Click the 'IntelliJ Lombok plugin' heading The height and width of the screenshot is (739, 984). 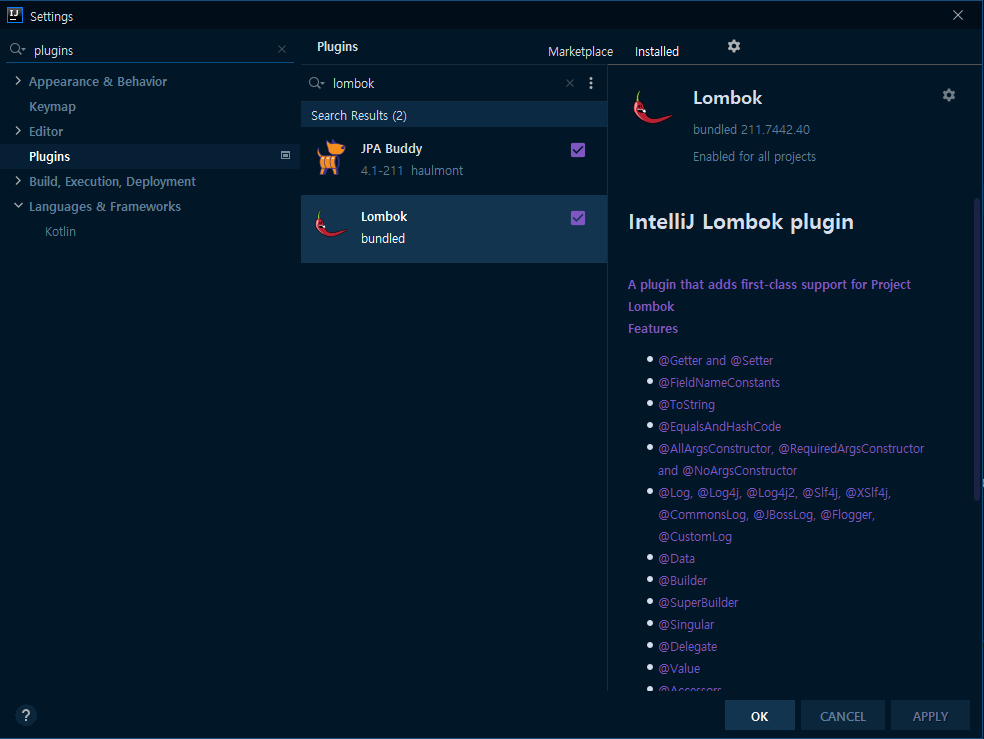click(741, 221)
